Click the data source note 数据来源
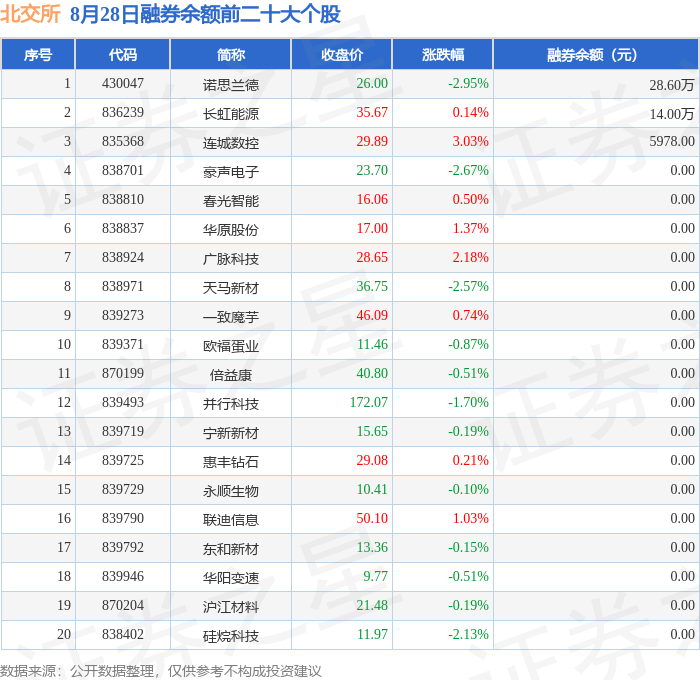The width and height of the screenshot is (700, 680). (x=161, y=671)
